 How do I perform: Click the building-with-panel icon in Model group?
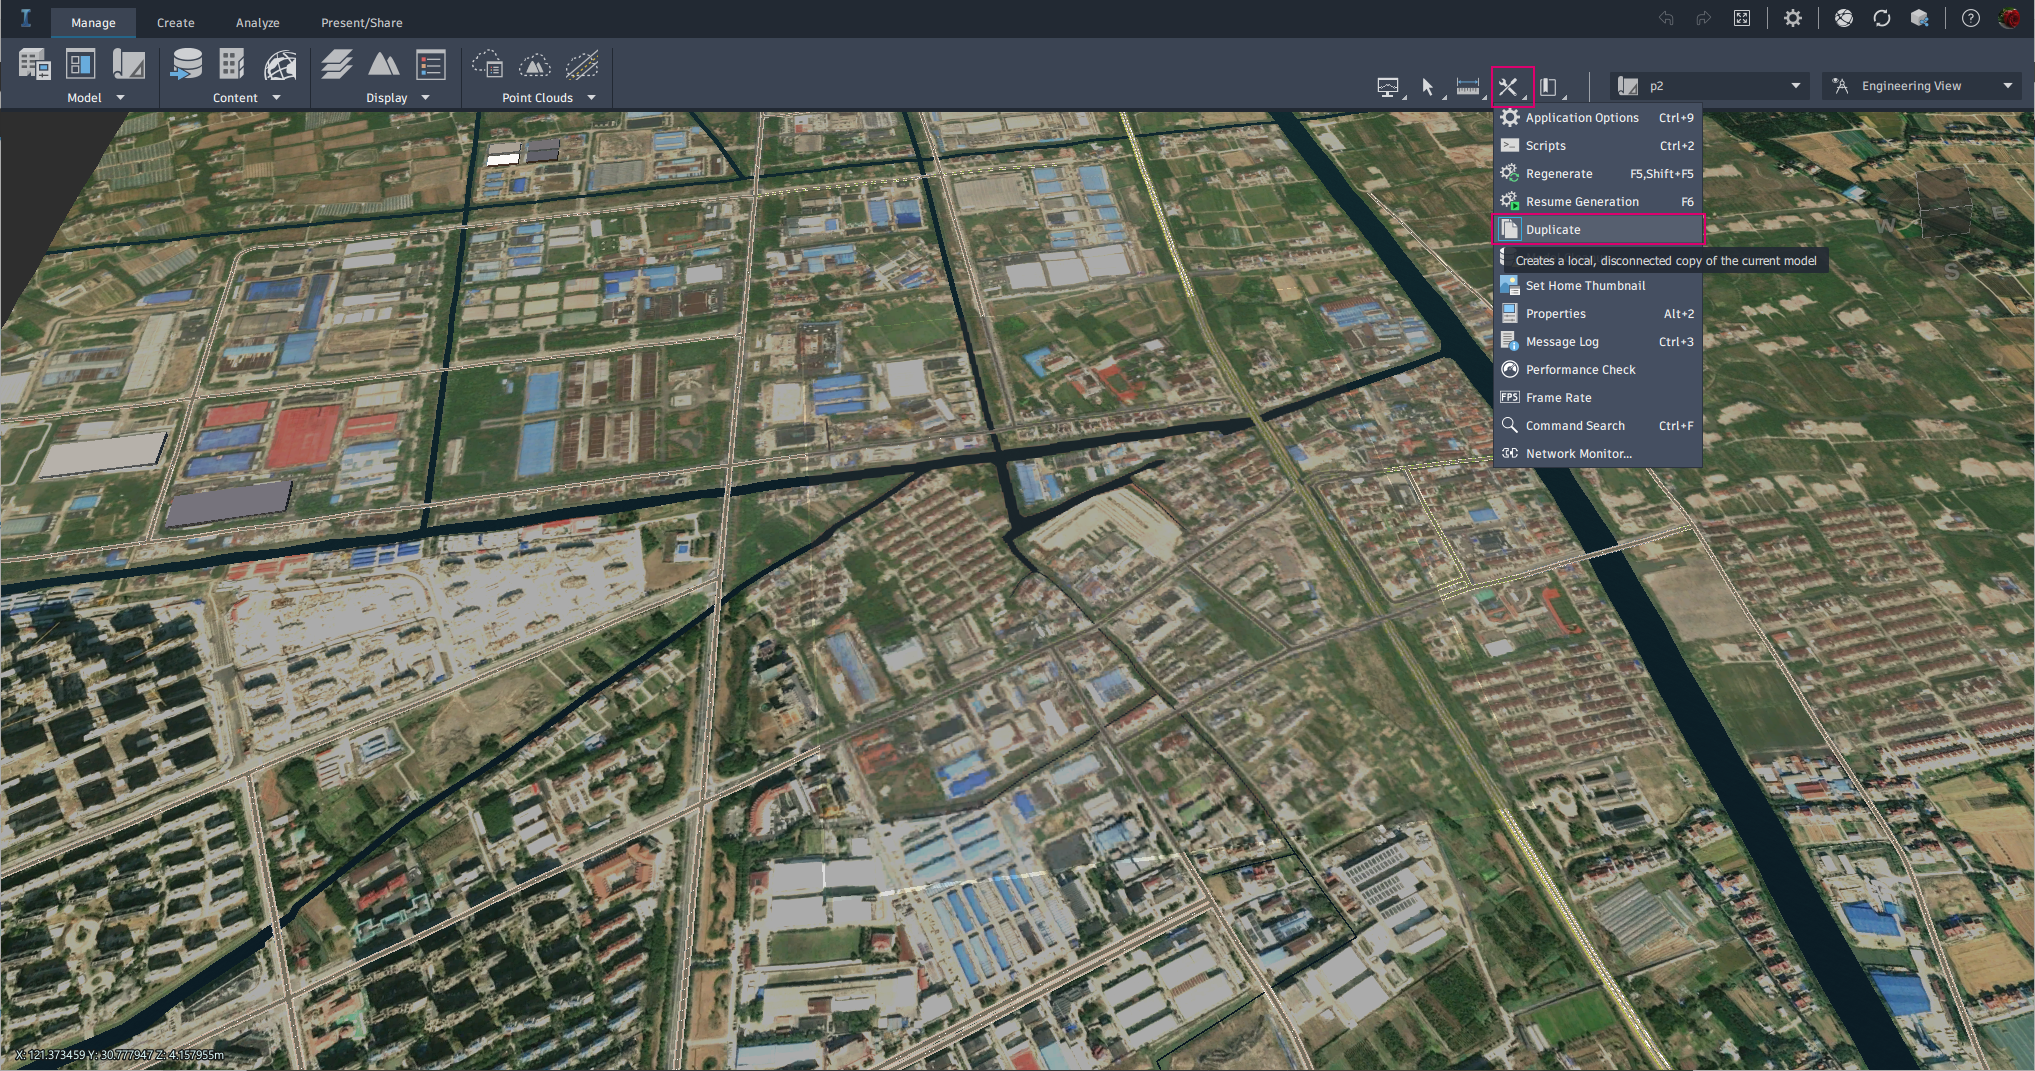tap(35, 65)
